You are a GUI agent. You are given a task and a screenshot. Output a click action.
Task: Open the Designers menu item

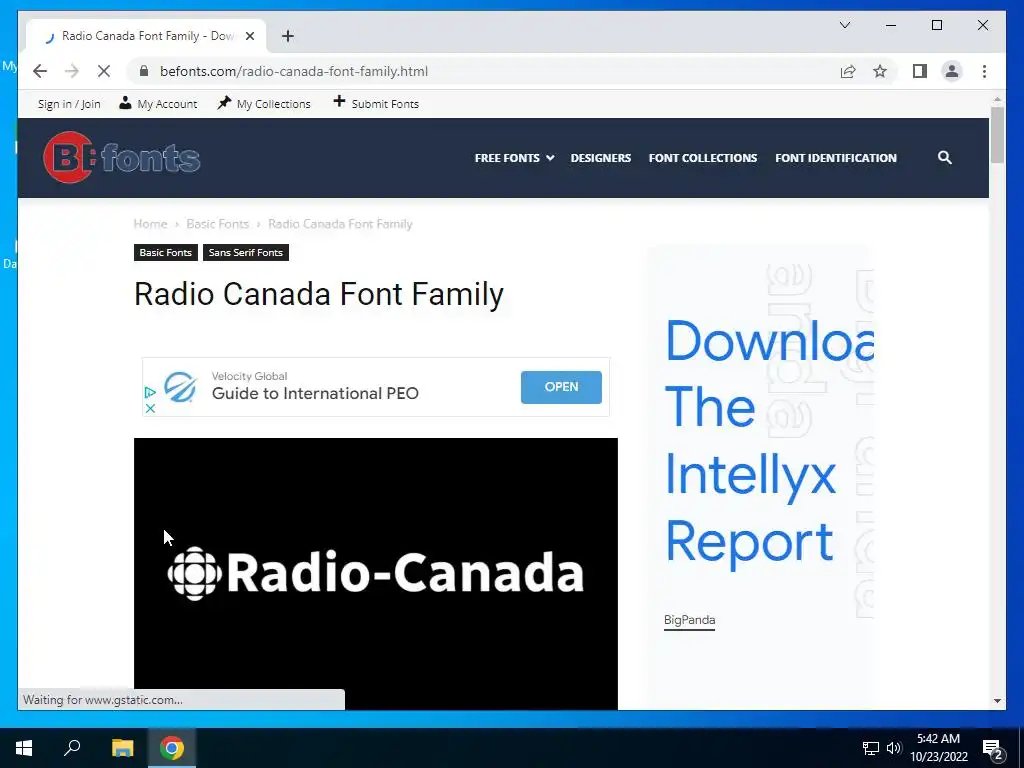601,157
